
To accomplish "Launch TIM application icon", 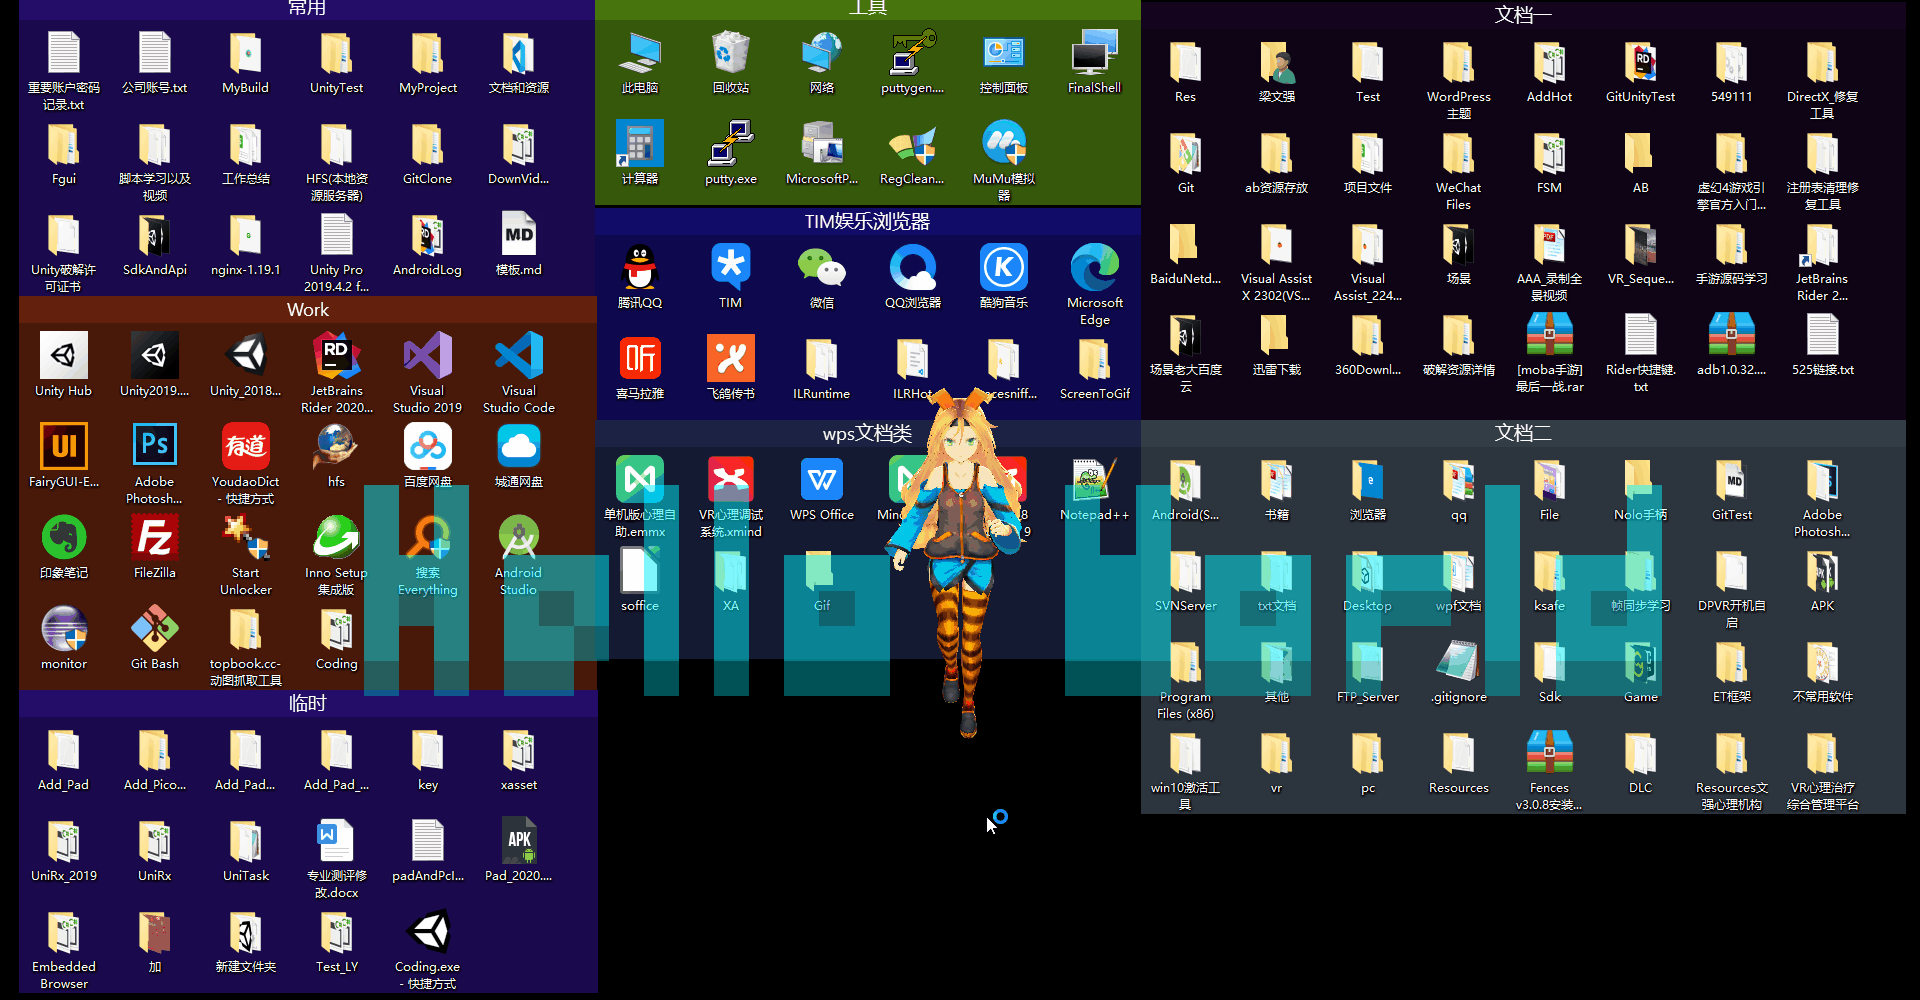I will pyautogui.click(x=731, y=277).
